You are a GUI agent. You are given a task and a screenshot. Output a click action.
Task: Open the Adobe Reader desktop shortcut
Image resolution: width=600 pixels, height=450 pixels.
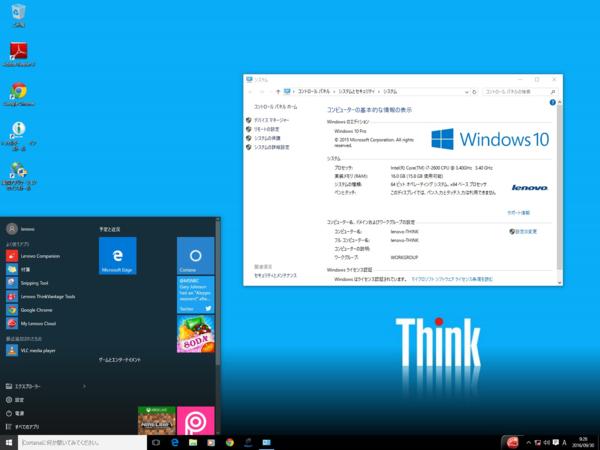pyautogui.click(x=19, y=54)
